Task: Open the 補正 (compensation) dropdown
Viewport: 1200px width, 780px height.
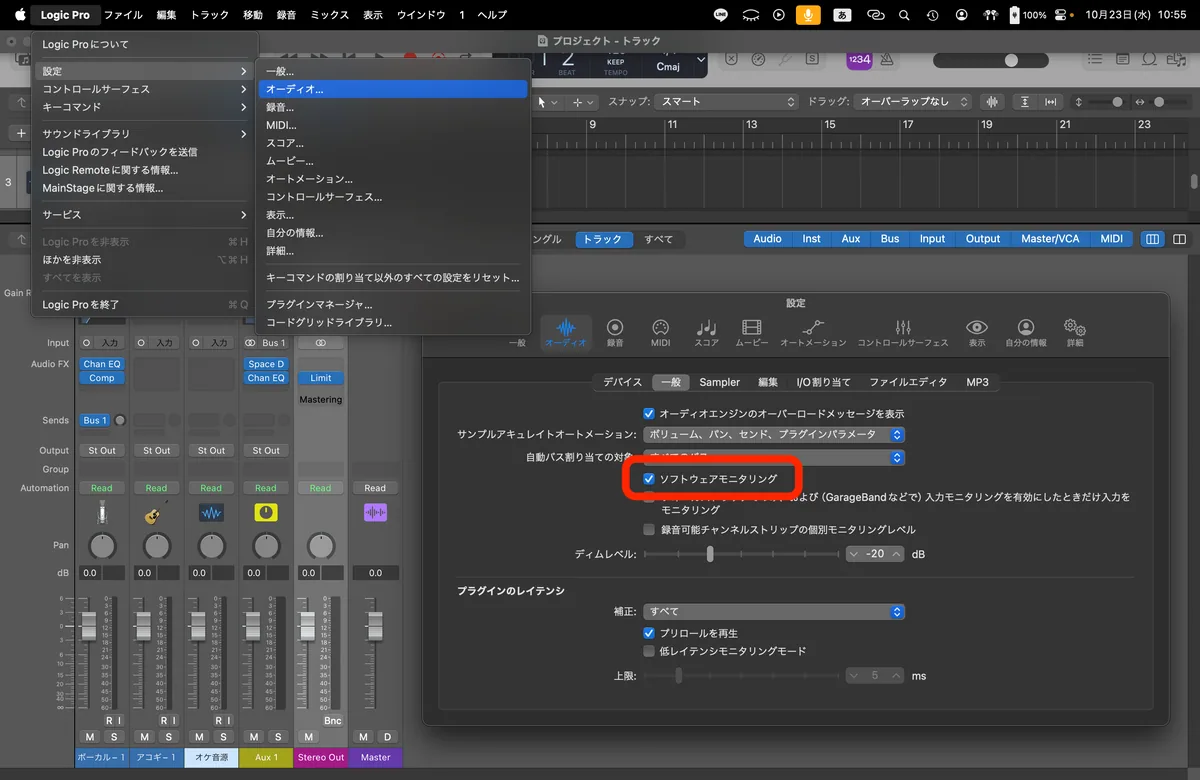Action: (774, 611)
